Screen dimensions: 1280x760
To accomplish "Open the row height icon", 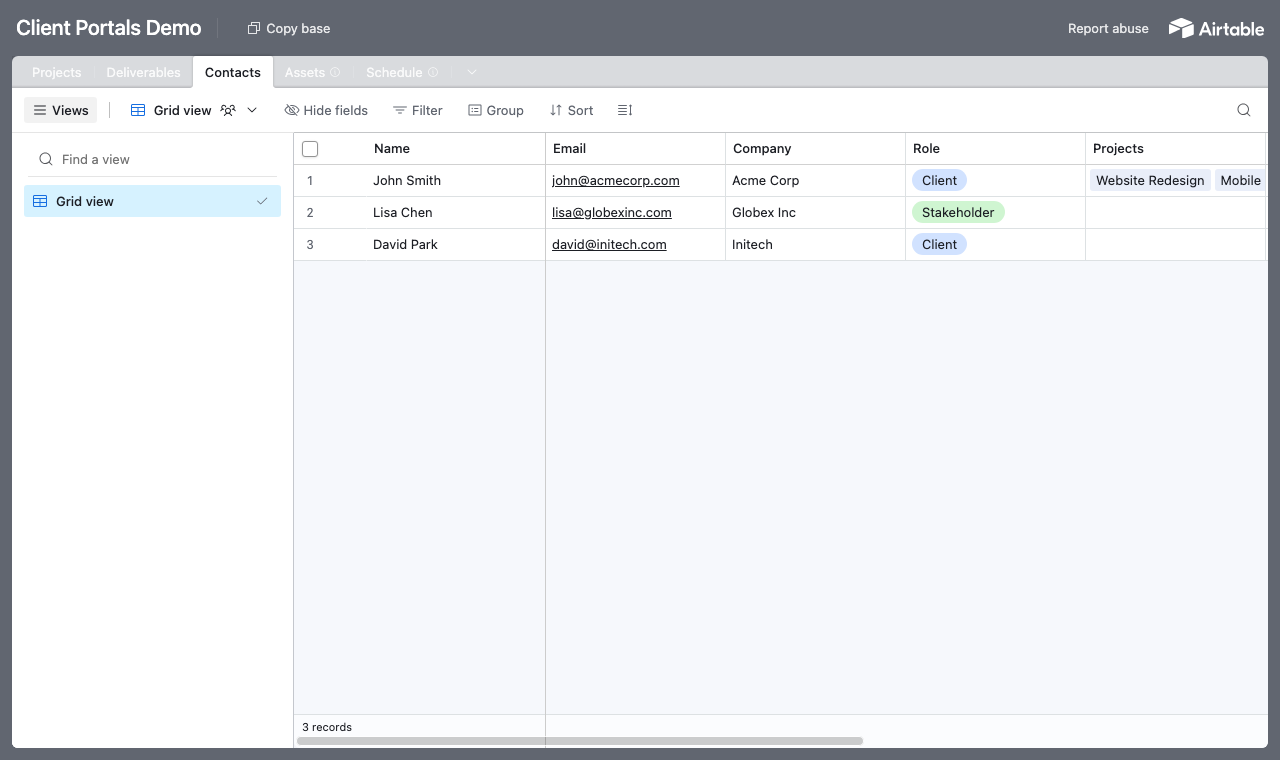I will coord(625,110).
